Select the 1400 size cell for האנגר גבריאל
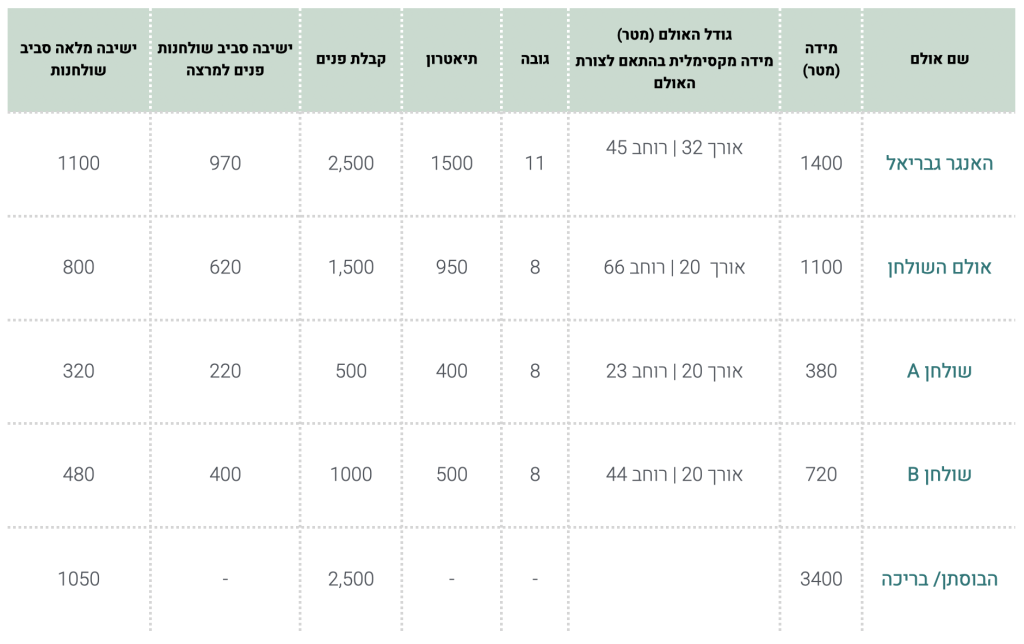The width and height of the screenshot is (1024, 644). tap(821, 163)
